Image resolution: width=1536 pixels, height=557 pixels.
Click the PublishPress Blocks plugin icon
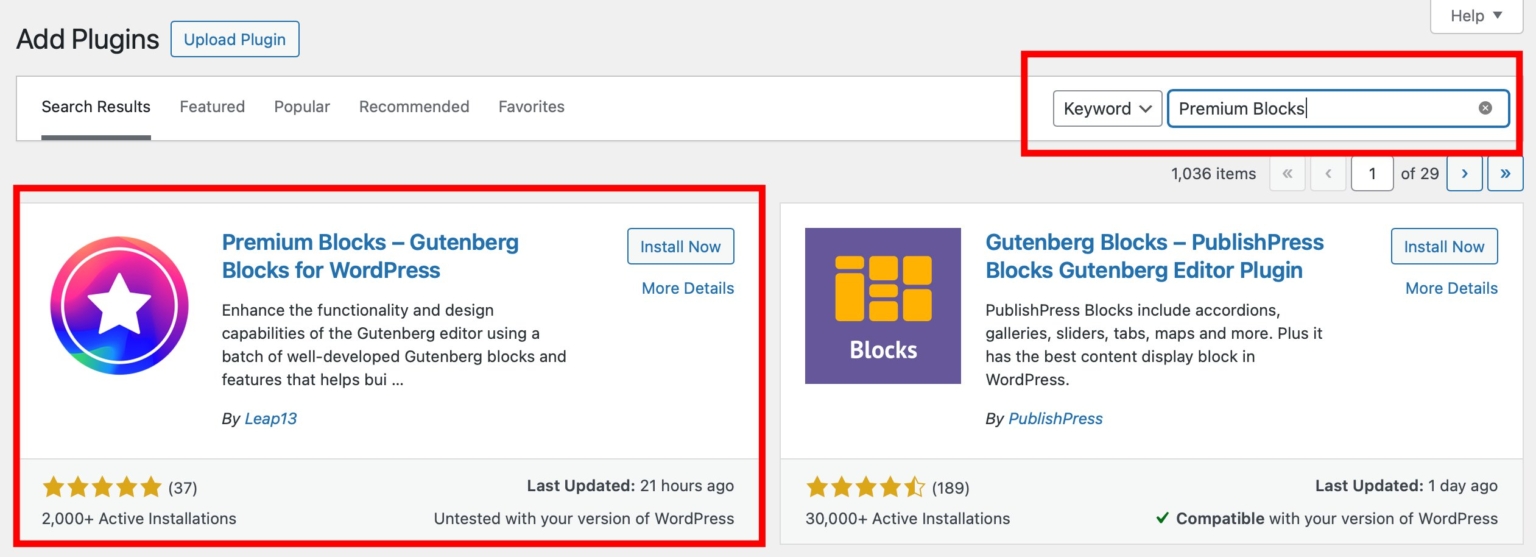click(x=883, y=306)
